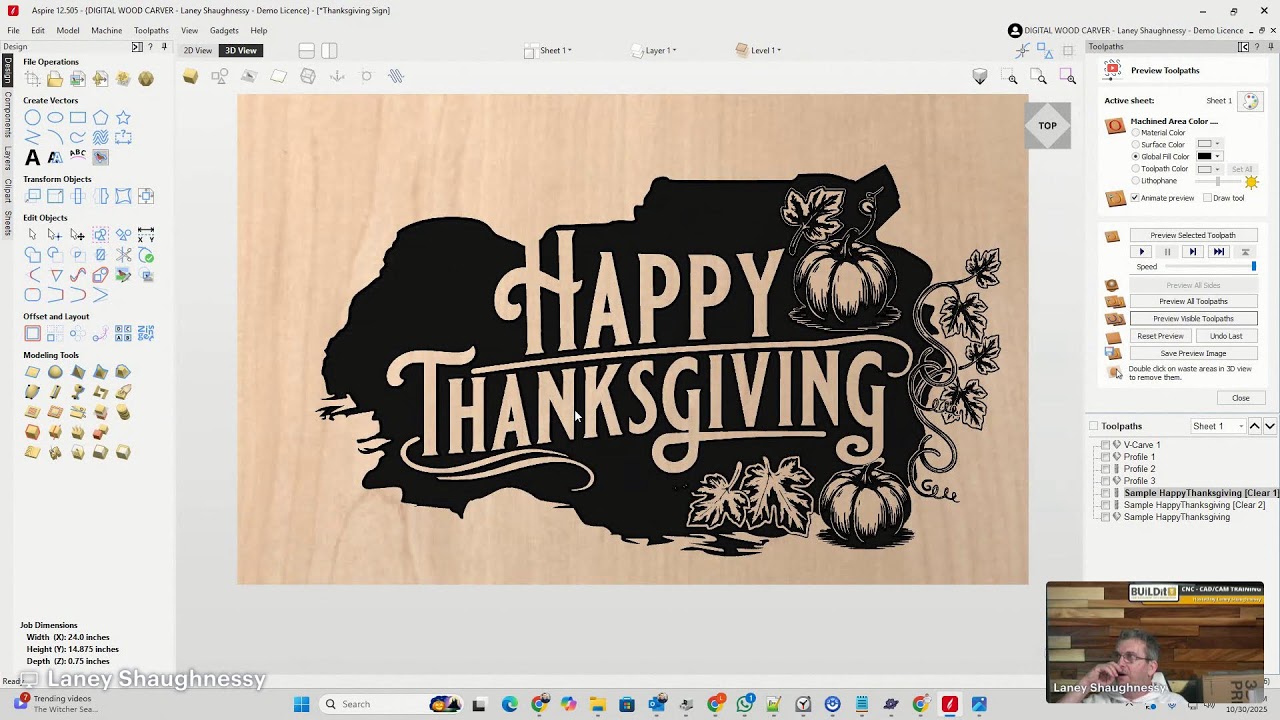The height and width of the screenshot is (720, 1280).
Task: Open the Gadgets menu
Action: point(224,30)
